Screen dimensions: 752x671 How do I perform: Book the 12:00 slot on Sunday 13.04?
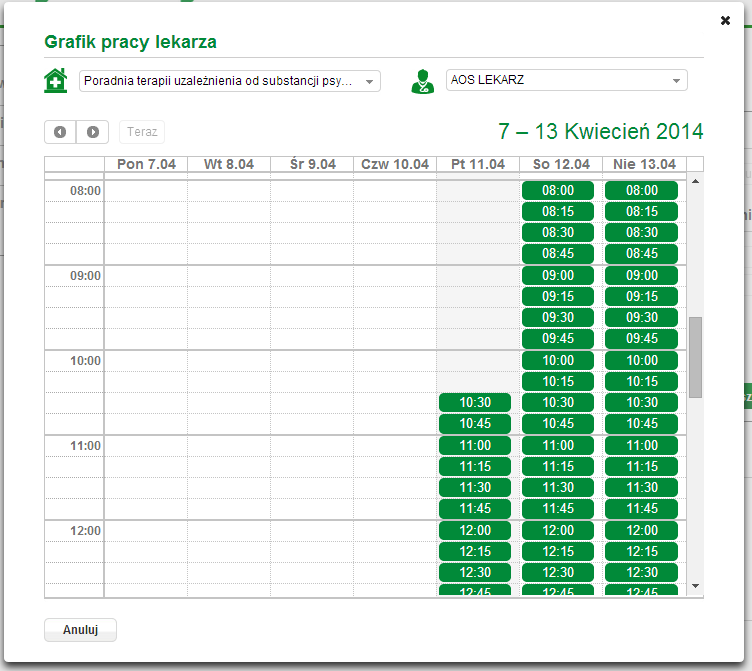tap(641, 530)
